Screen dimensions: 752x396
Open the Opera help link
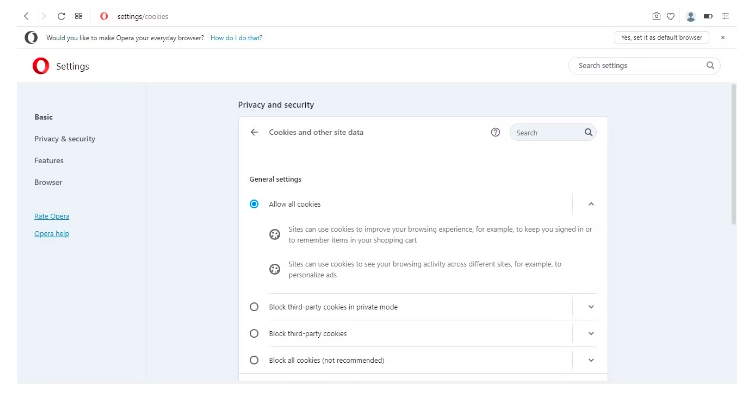[52, 233]
